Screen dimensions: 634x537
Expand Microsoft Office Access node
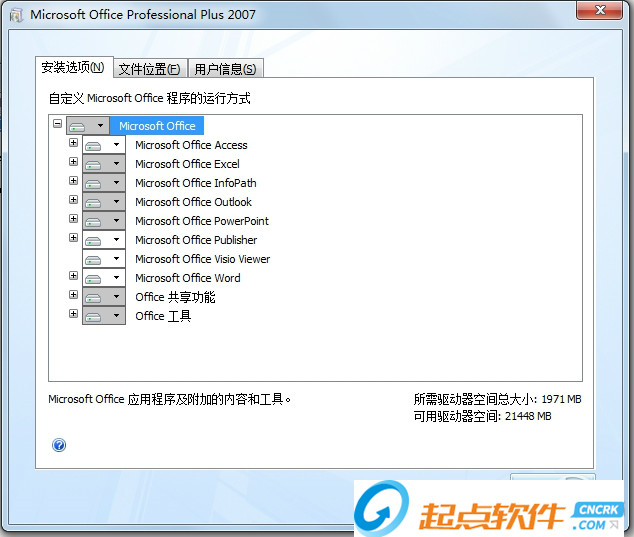coord(73,143)
